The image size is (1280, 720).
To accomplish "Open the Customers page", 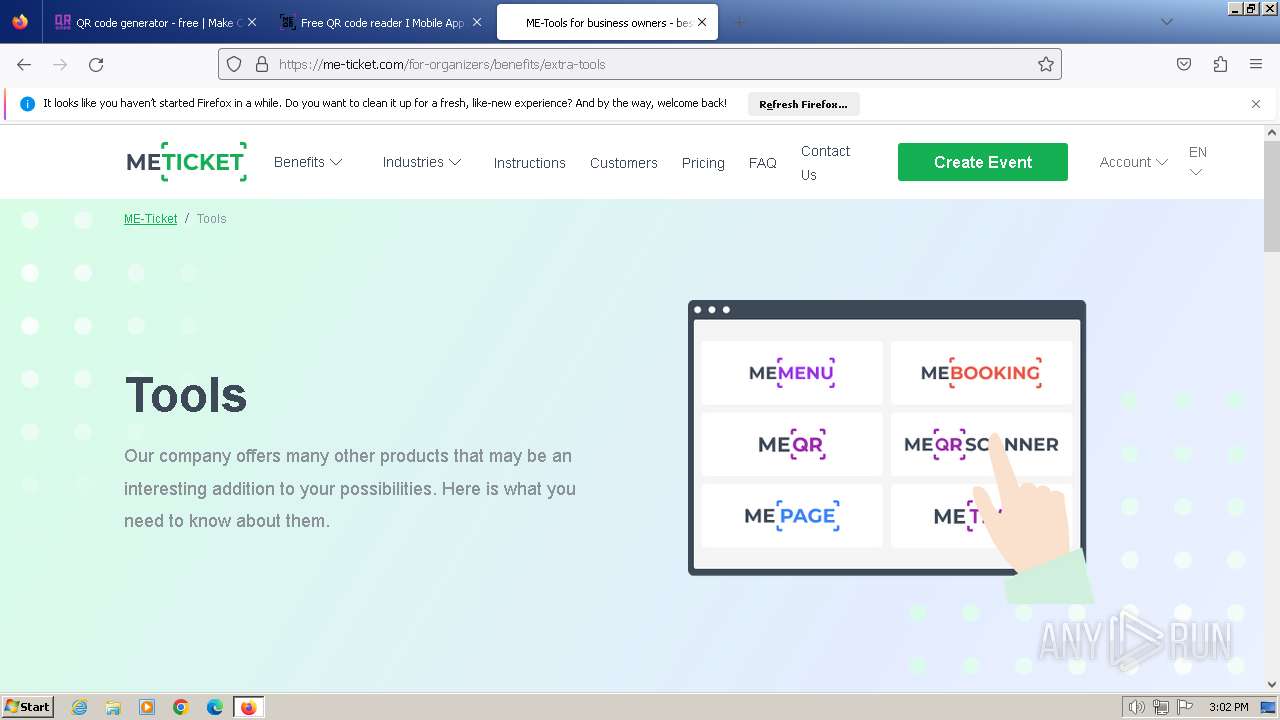I will [624, 163].
